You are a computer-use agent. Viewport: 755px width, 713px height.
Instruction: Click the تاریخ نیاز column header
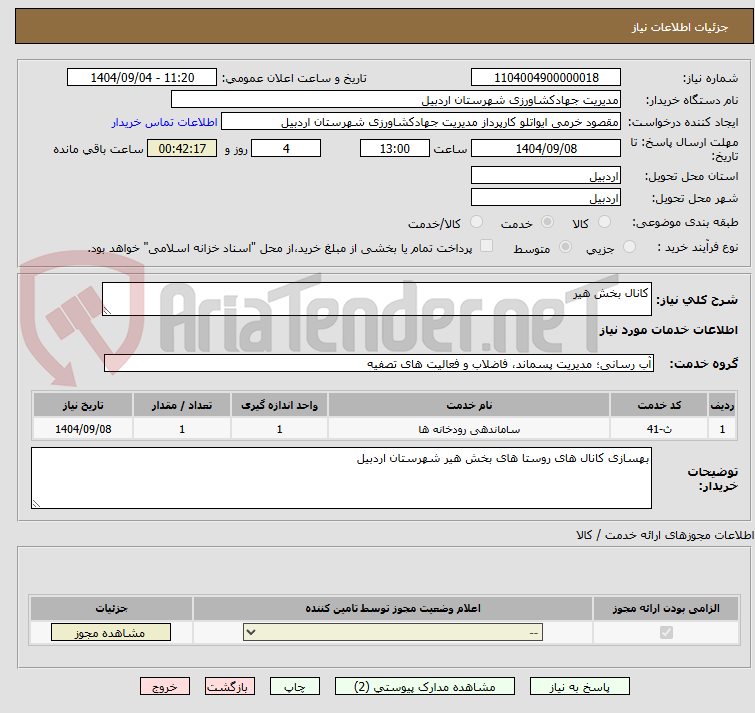[83, 405]
